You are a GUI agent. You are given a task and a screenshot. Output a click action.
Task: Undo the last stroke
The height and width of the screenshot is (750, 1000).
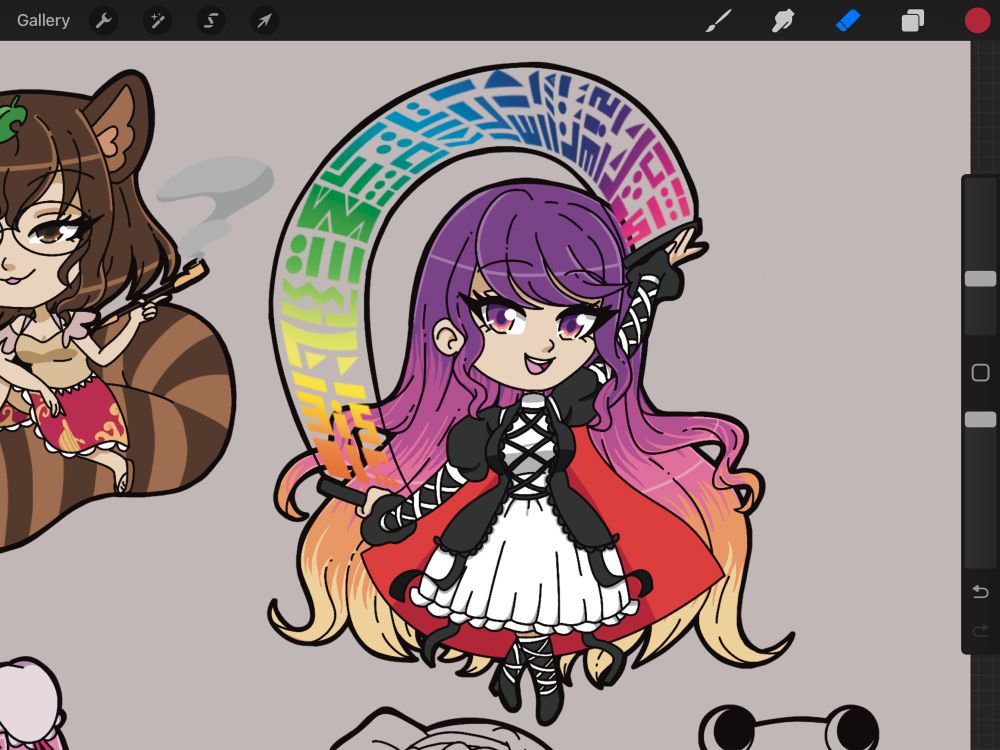pyautogui.click(x=980, y=592)
